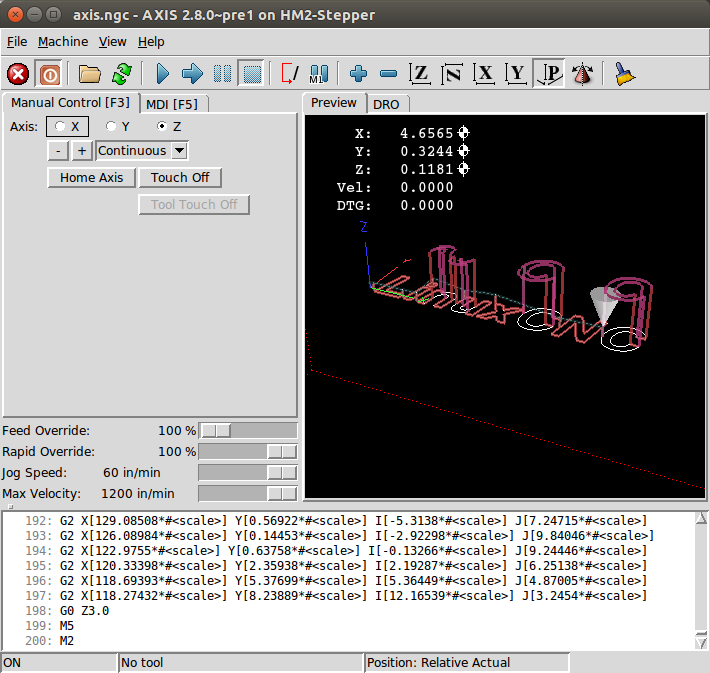The width and height of the screenshot is (710, 673).
Task: Click the Step forward arrow icon
Action: [x=192, y=74]
